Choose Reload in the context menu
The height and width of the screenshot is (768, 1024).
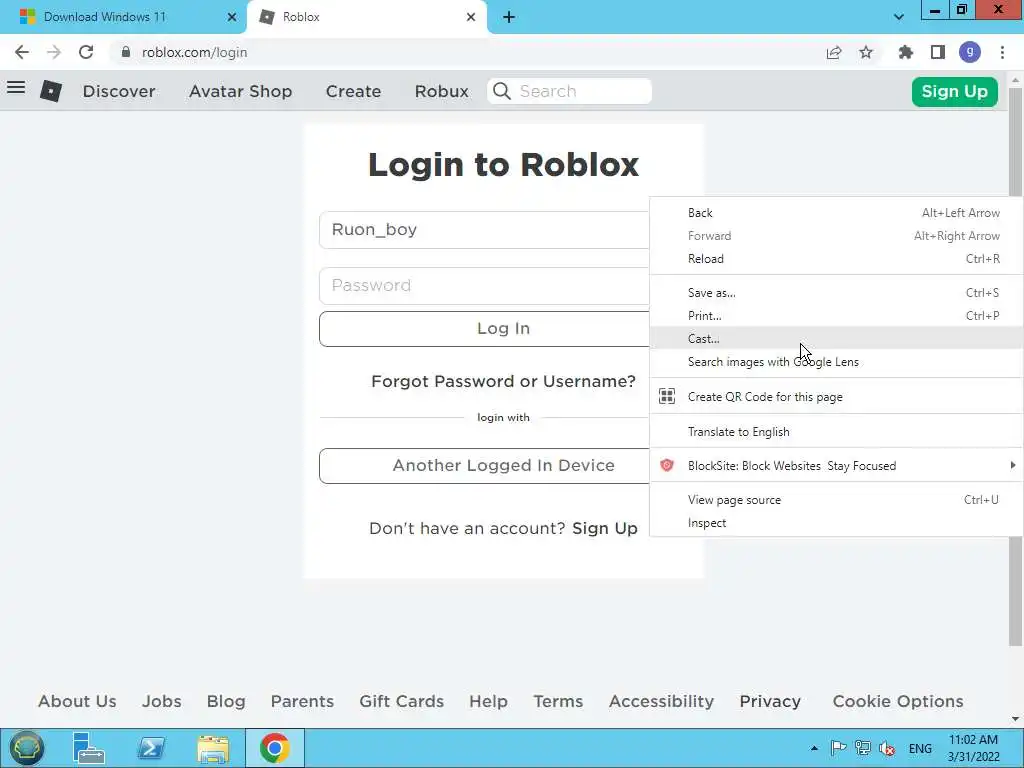(x=837, y=259)
